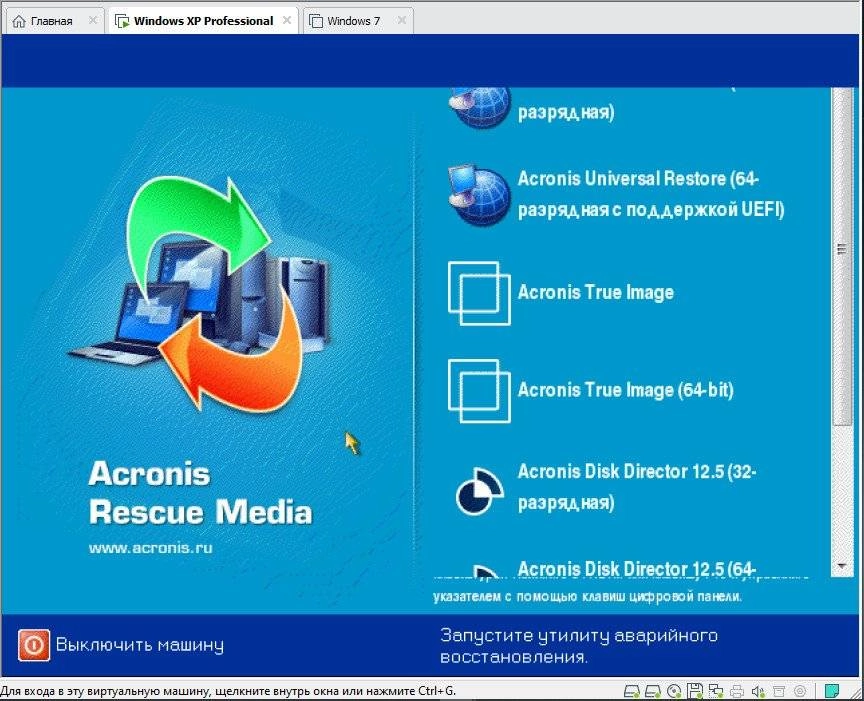Screen dimensions: 864x701
Task: Switch to the Windows 7 tab
Action: (x=358, y=21)
